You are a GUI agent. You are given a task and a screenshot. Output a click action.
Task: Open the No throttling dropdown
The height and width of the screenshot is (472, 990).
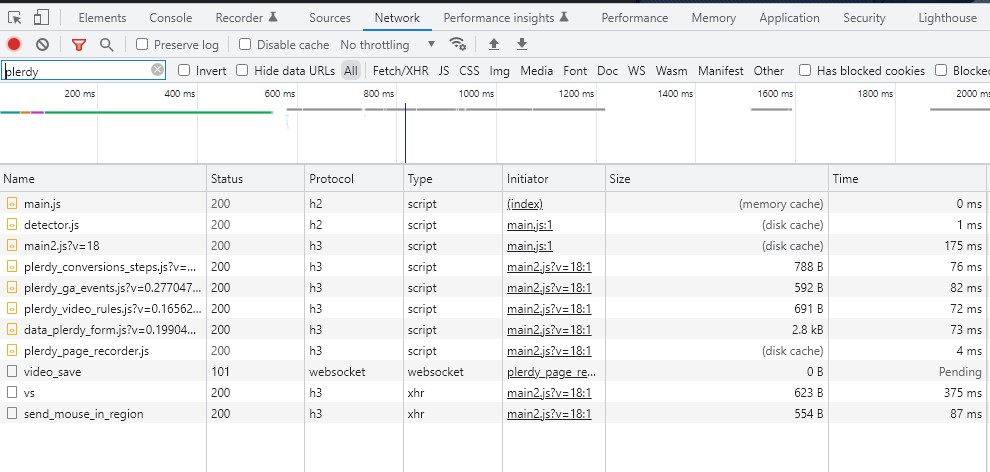coord(388,45)
